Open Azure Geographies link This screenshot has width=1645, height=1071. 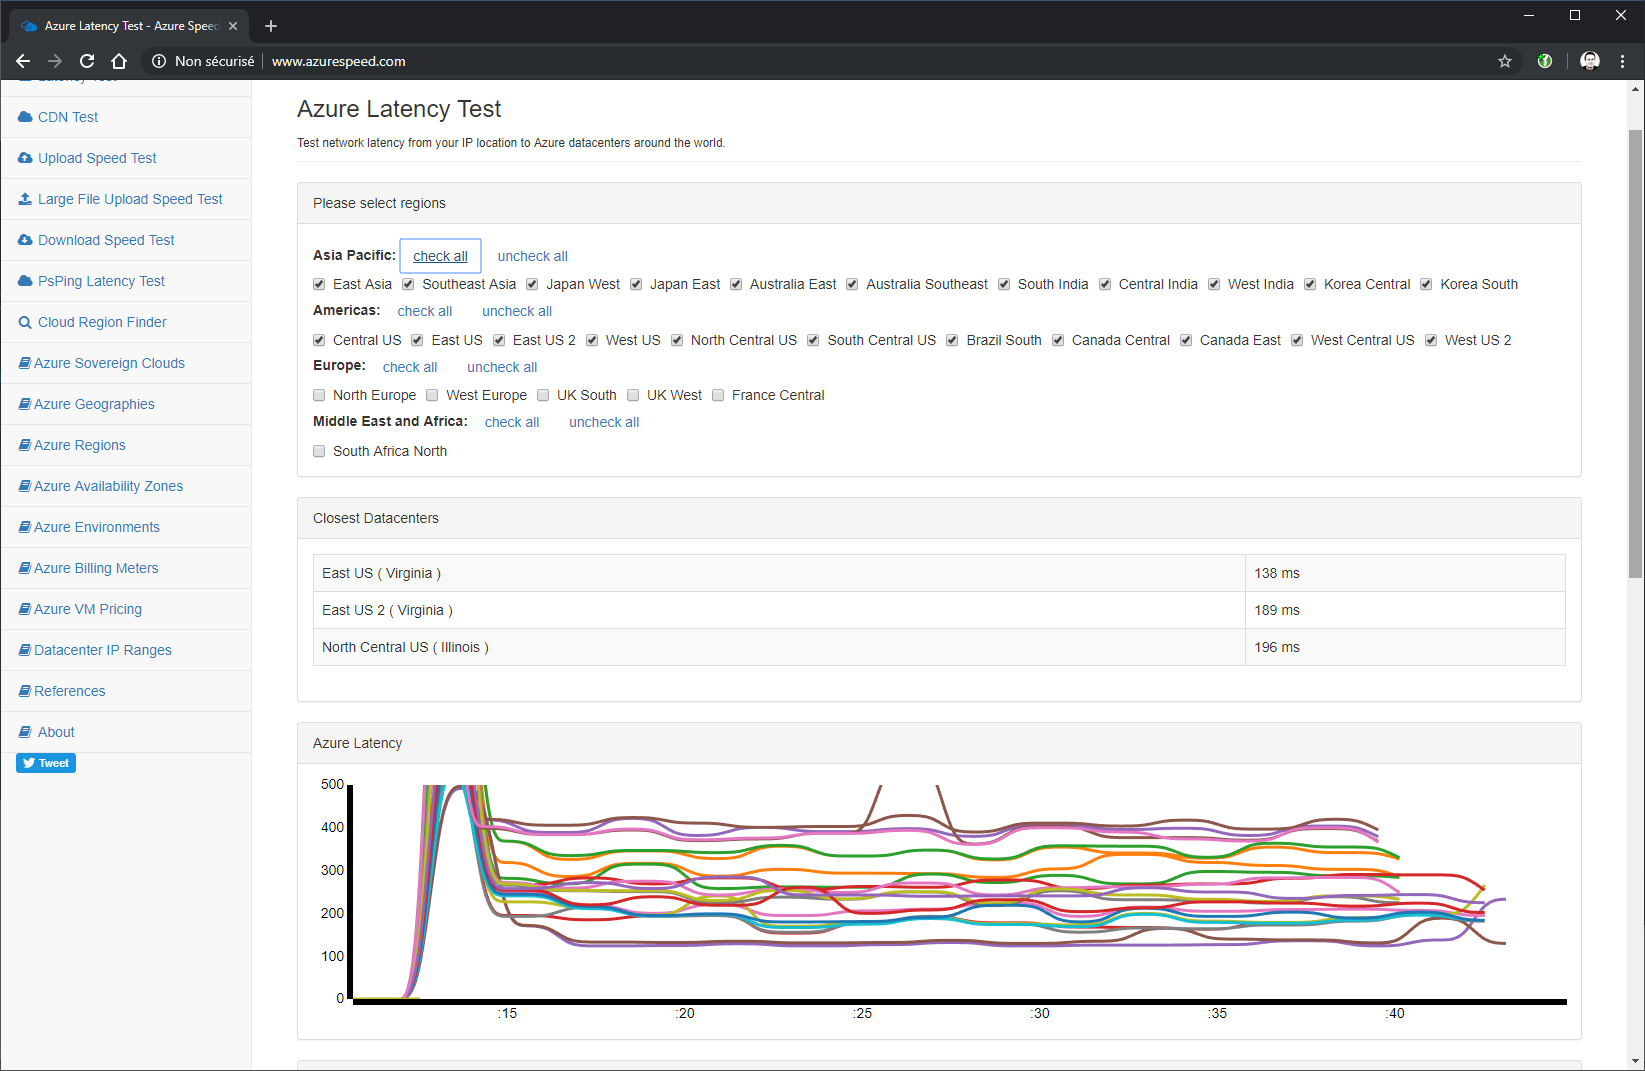[94, 404]
